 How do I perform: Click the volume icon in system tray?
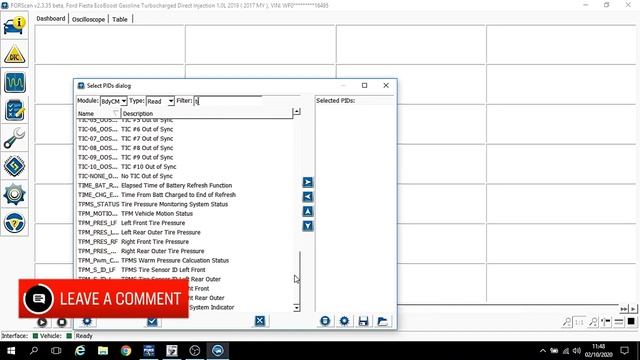(577, 351)
